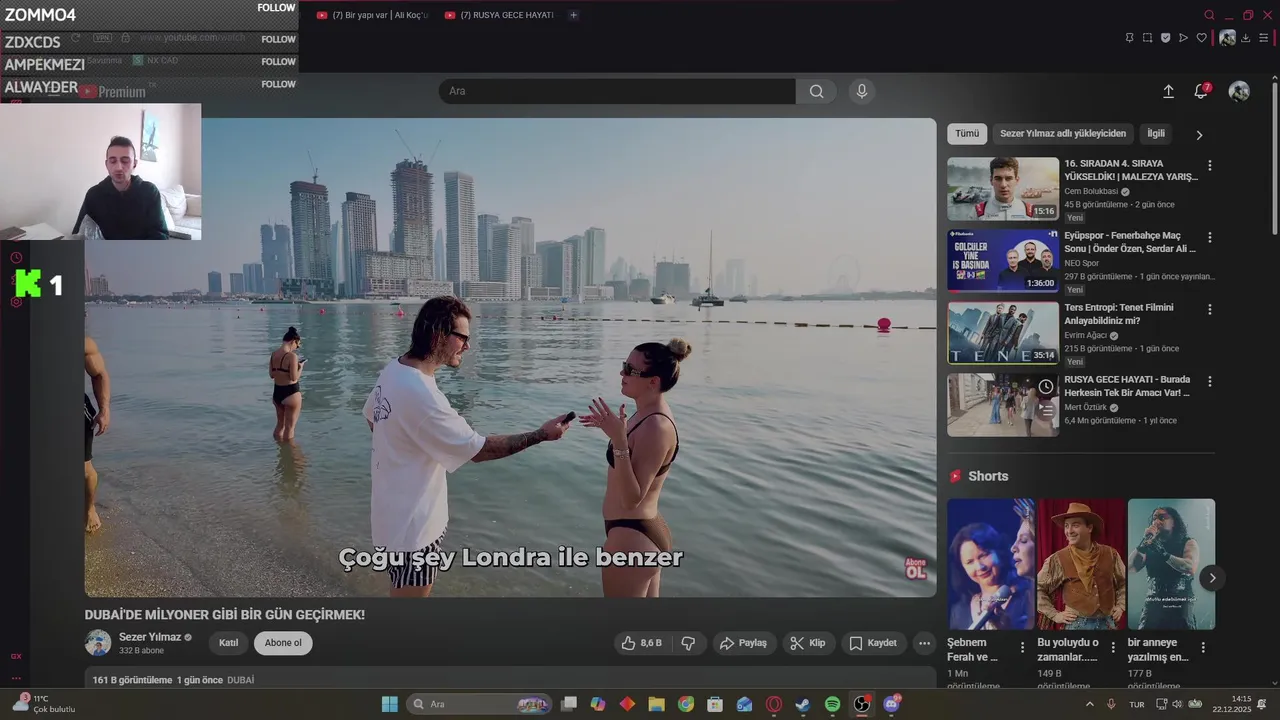The width and height of the screenshot is (1280, 720).
Task: Follow AMPEKMEZI in the overlay list
Action: pyautogui.click(x=278, y=62)
